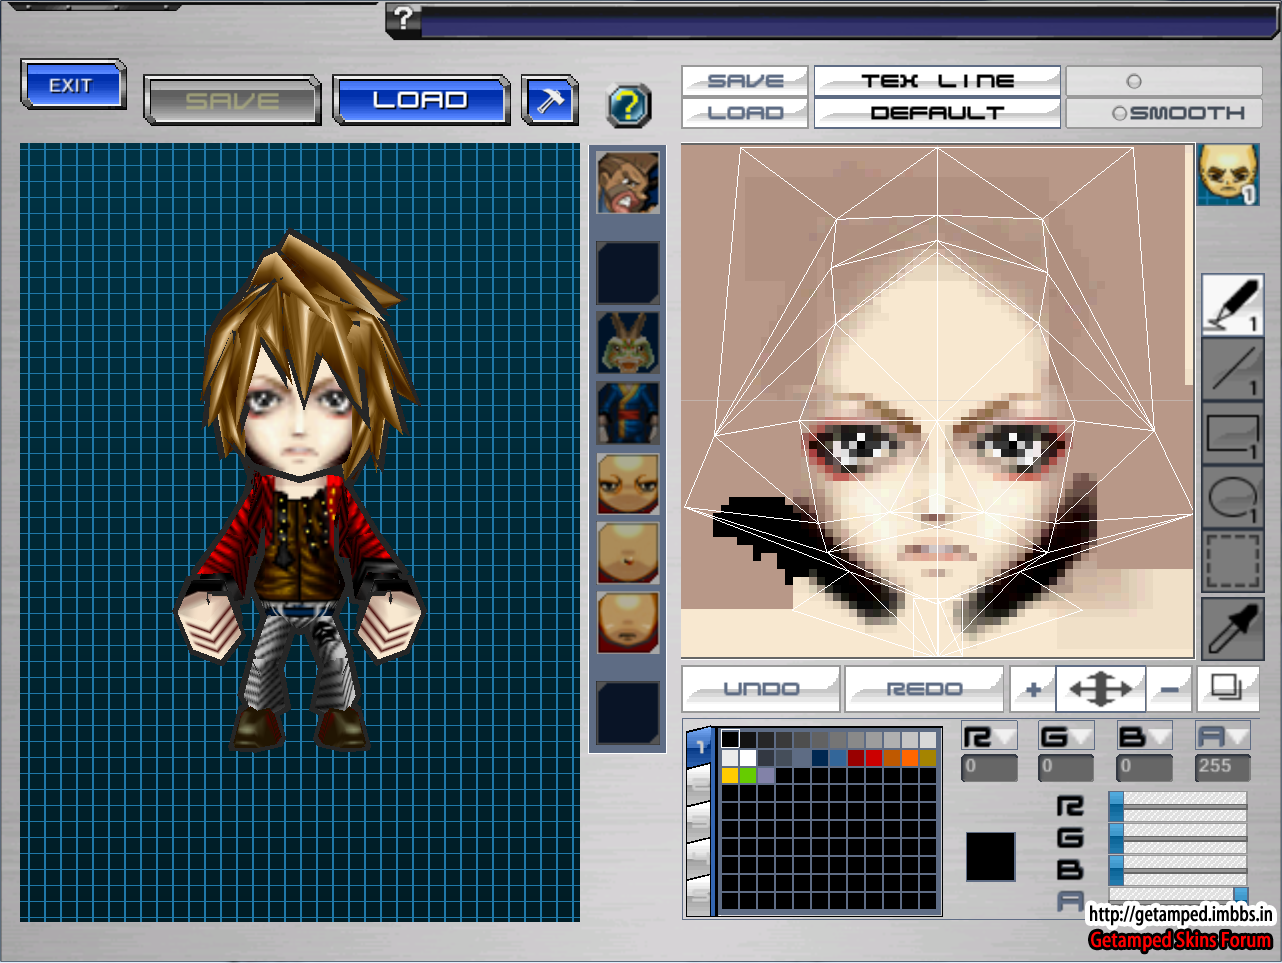This screenshot has height=963, width=1282.
Task: Select the rectangle shape tool
Action: tap(1232, 433)
